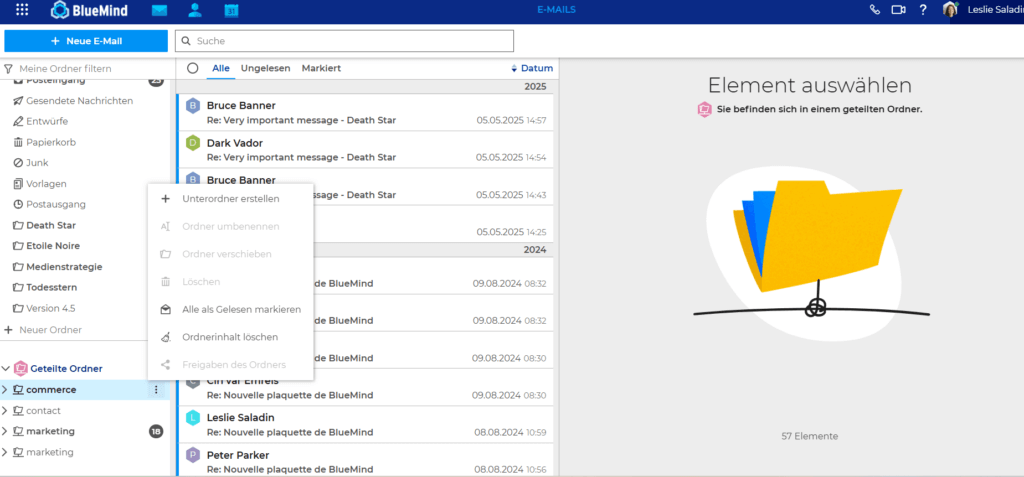Open the mail app icon in top bar
1024x477 pixels.
(159, 10)
